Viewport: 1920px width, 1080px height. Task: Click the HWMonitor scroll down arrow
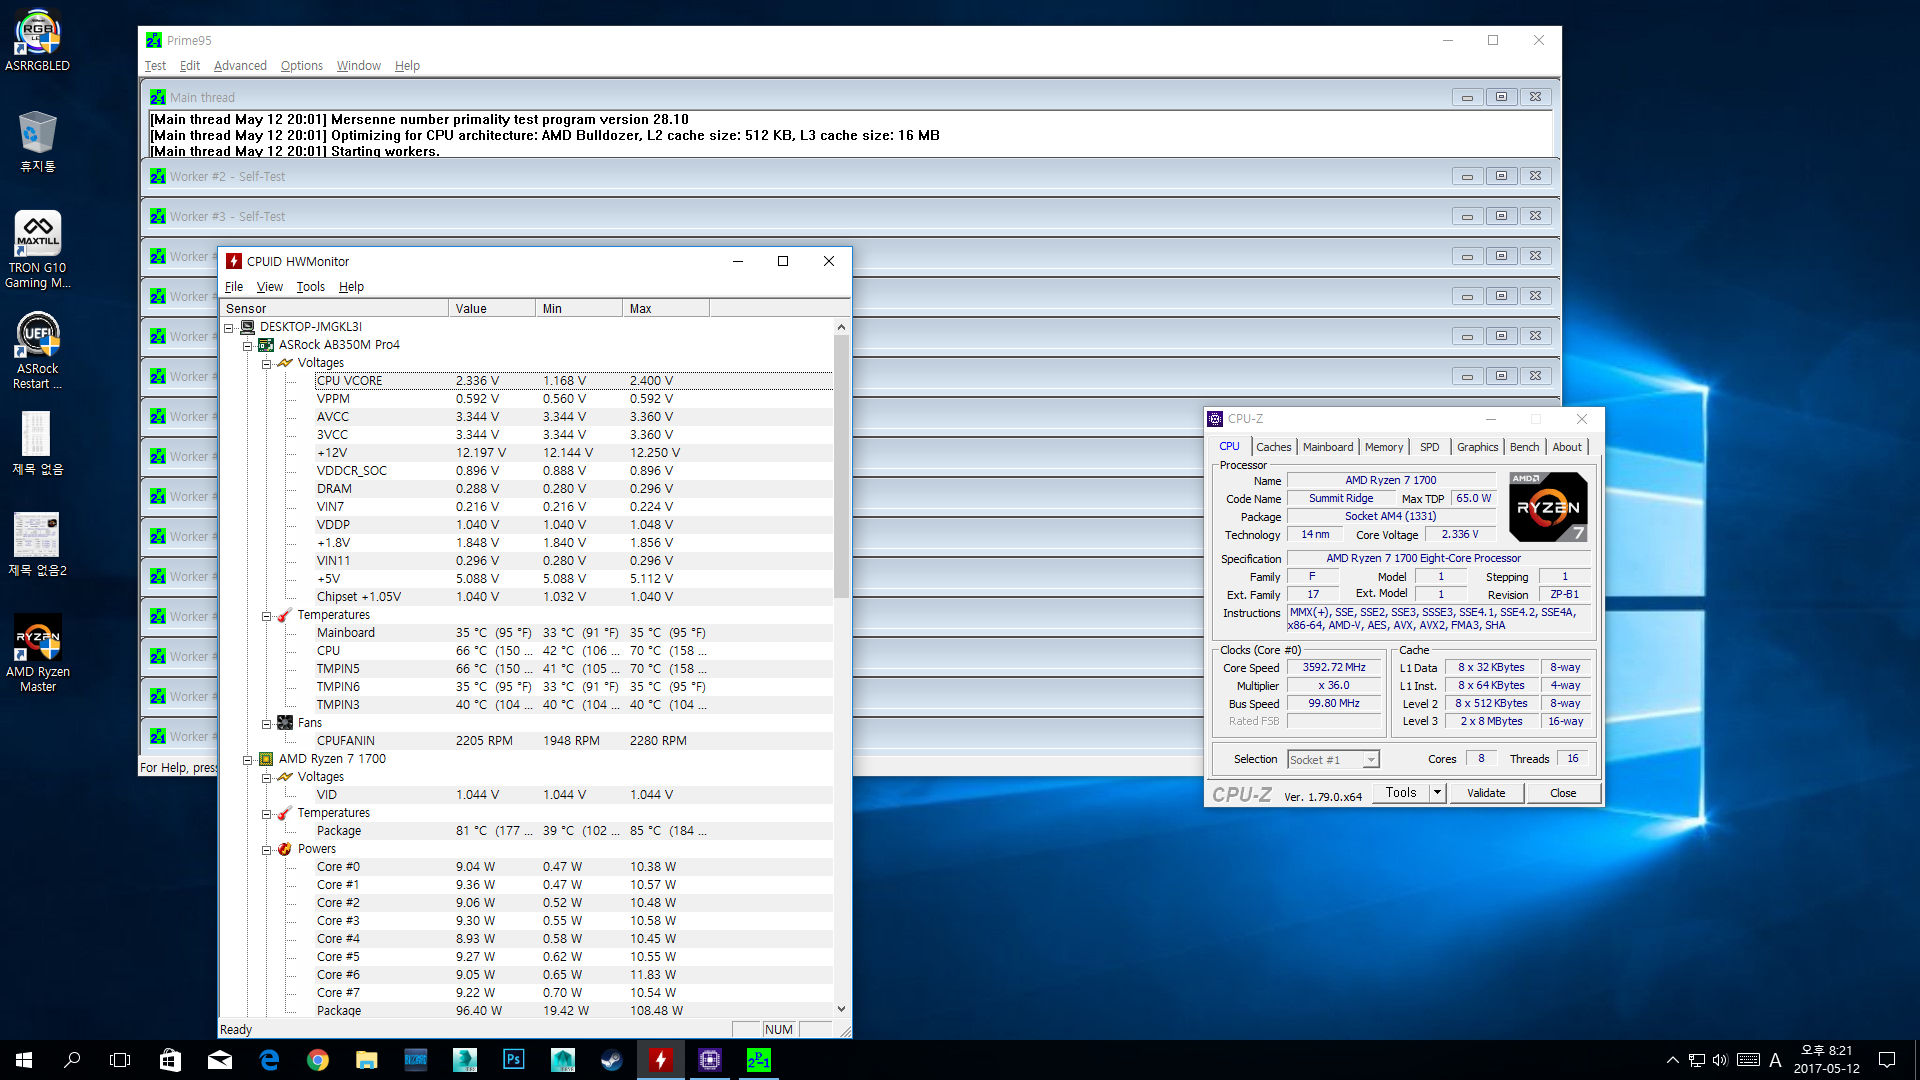(x=841, y=1009)
